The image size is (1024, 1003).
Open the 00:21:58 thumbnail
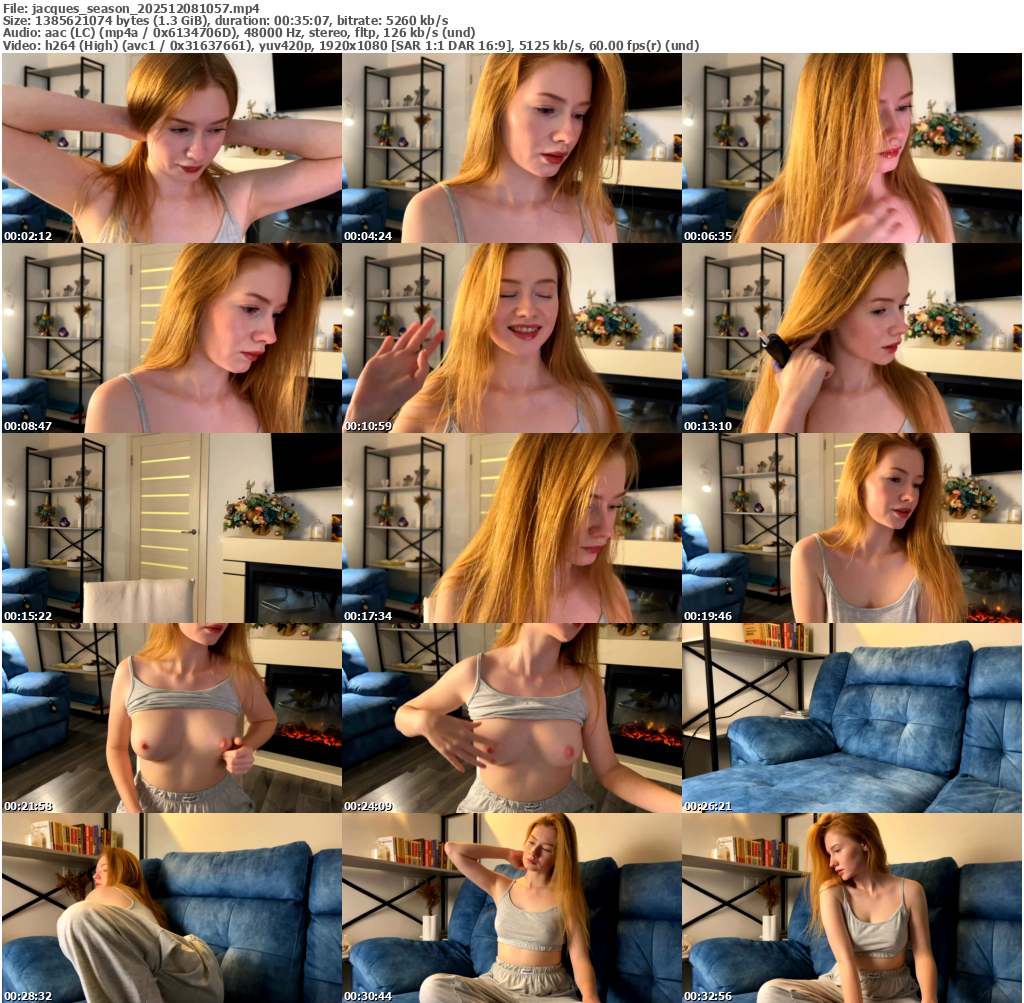coord(172,718)
